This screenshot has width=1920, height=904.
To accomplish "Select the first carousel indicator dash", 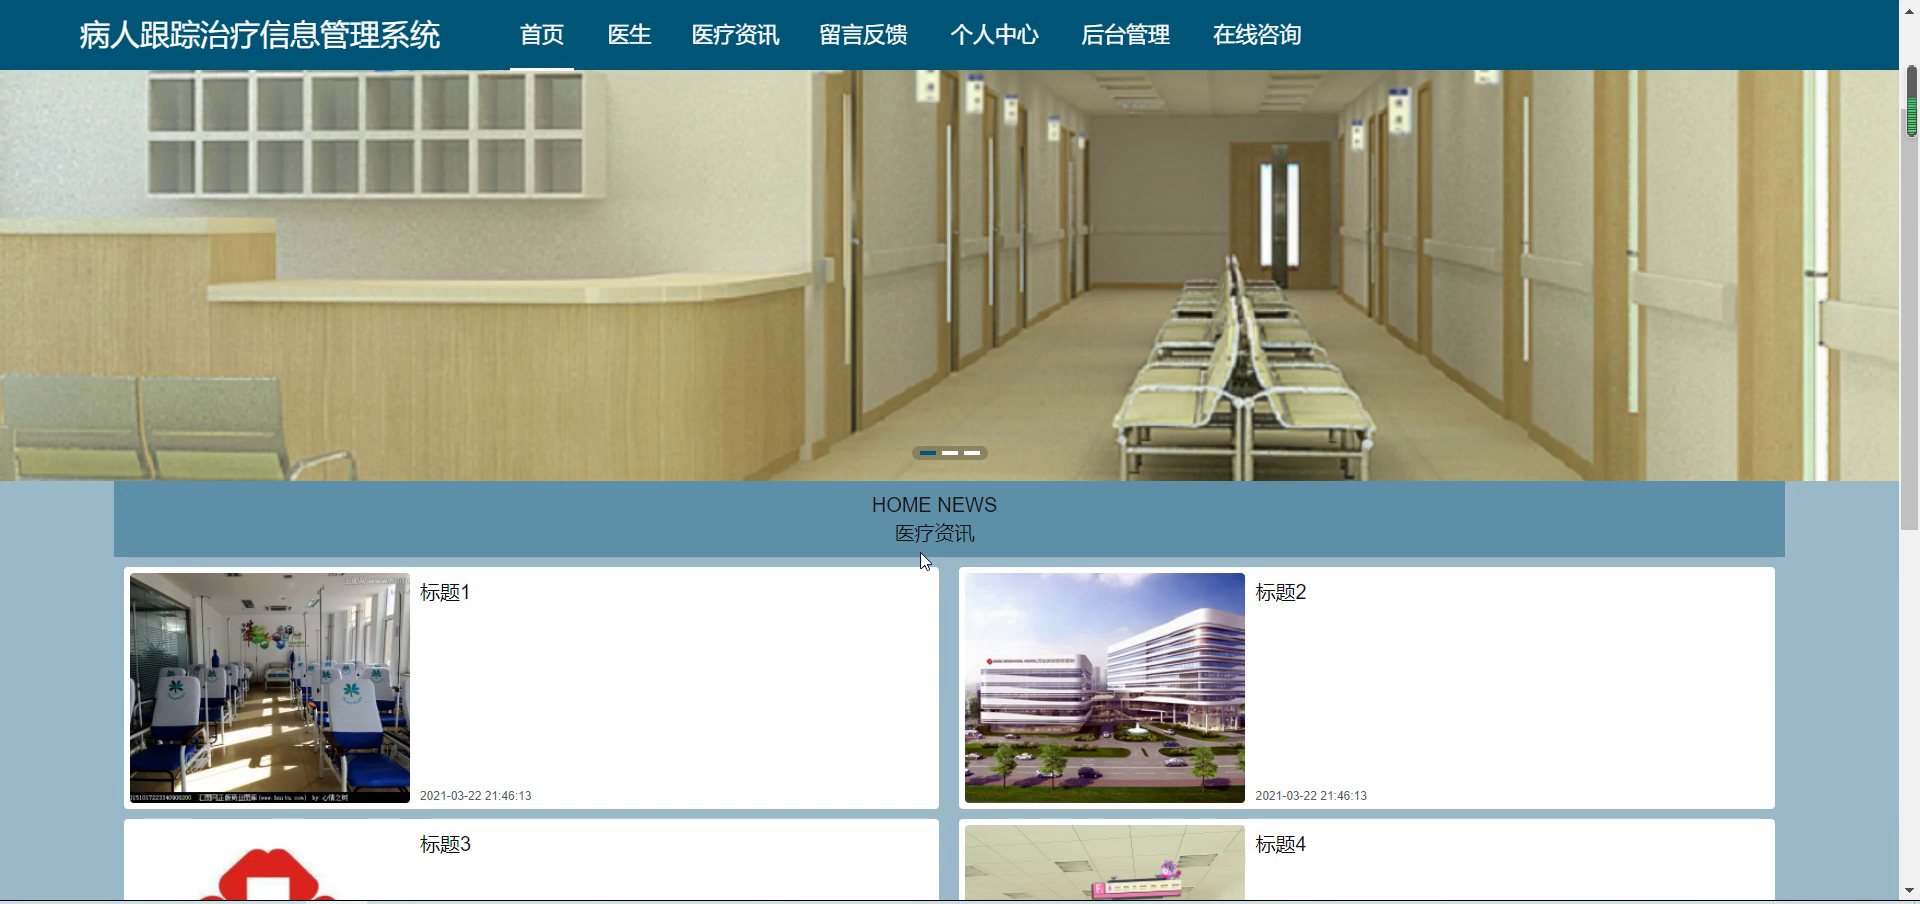I will pyautogui.click(x=928, y=453).
